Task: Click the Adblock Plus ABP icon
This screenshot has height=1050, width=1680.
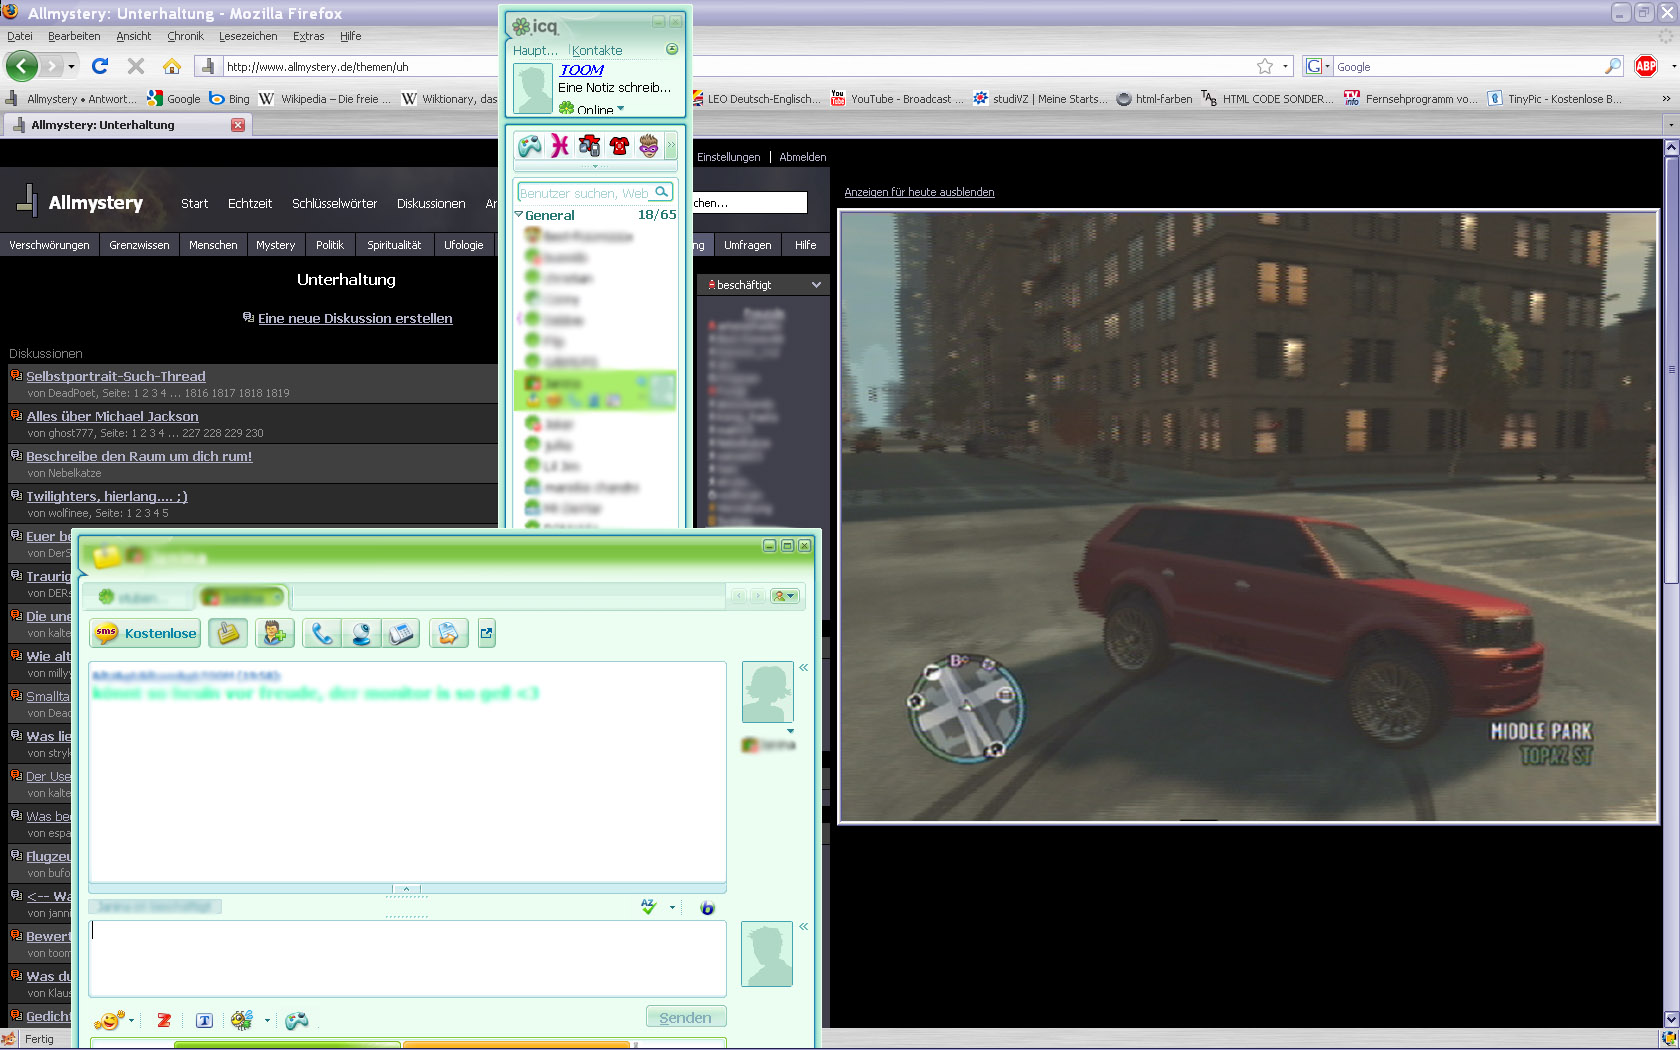Action: pyautogui.click(x=1646, y=66)
